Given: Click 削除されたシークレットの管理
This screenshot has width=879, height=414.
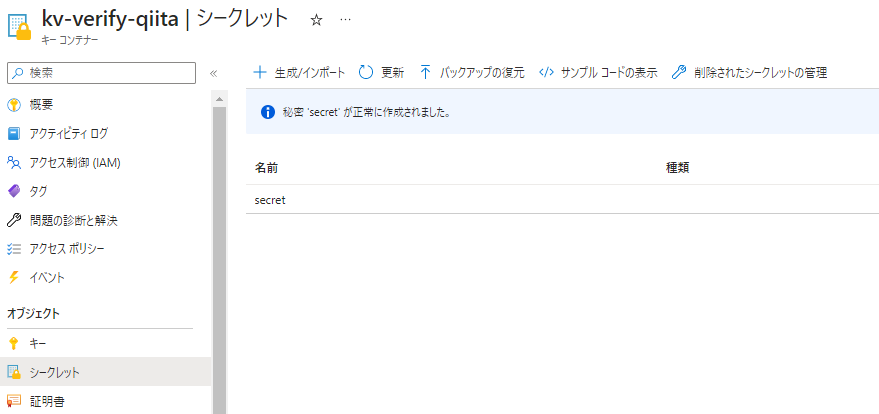Looking at the screenshot, I should pos(760,73).
